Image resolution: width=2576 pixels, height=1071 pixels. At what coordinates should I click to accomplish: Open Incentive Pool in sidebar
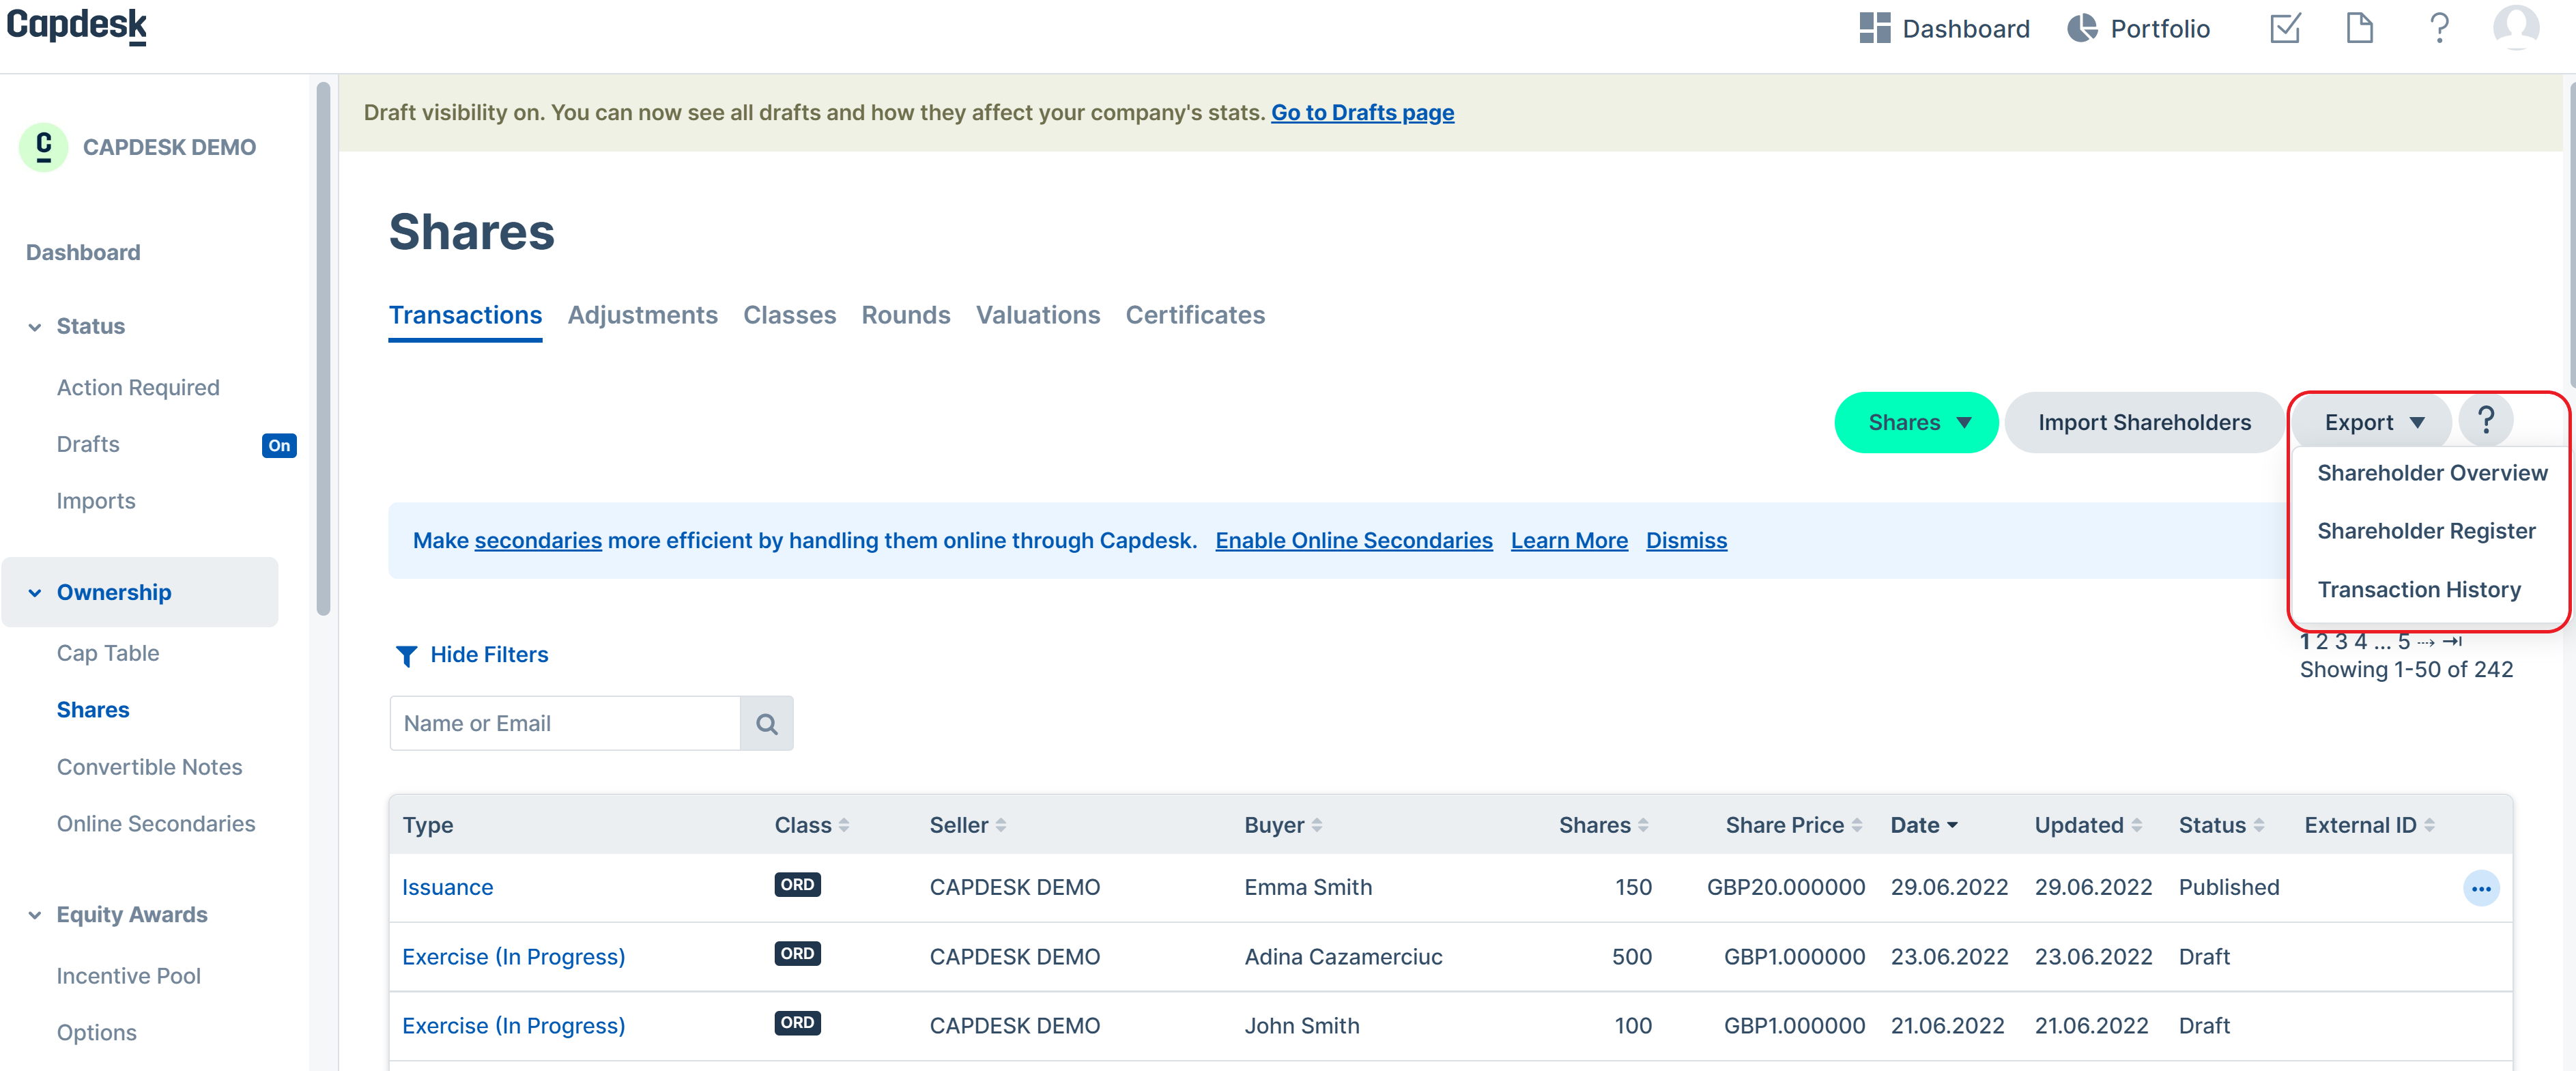[128, 976]
